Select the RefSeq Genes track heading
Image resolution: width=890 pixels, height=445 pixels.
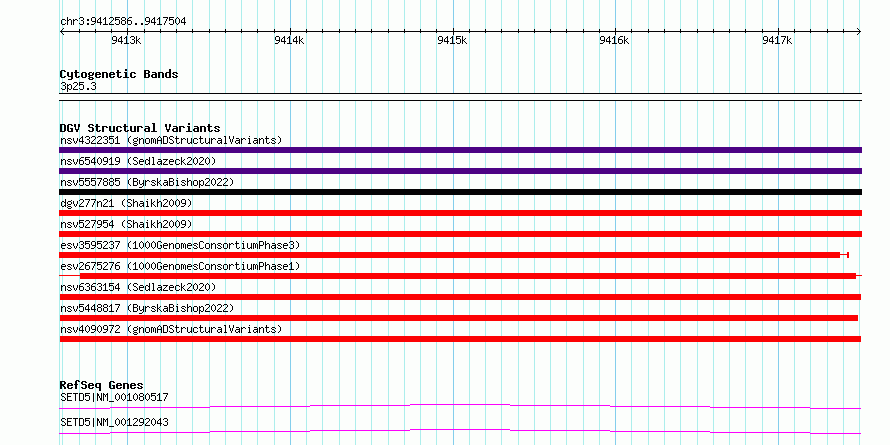tap(101, 385)
